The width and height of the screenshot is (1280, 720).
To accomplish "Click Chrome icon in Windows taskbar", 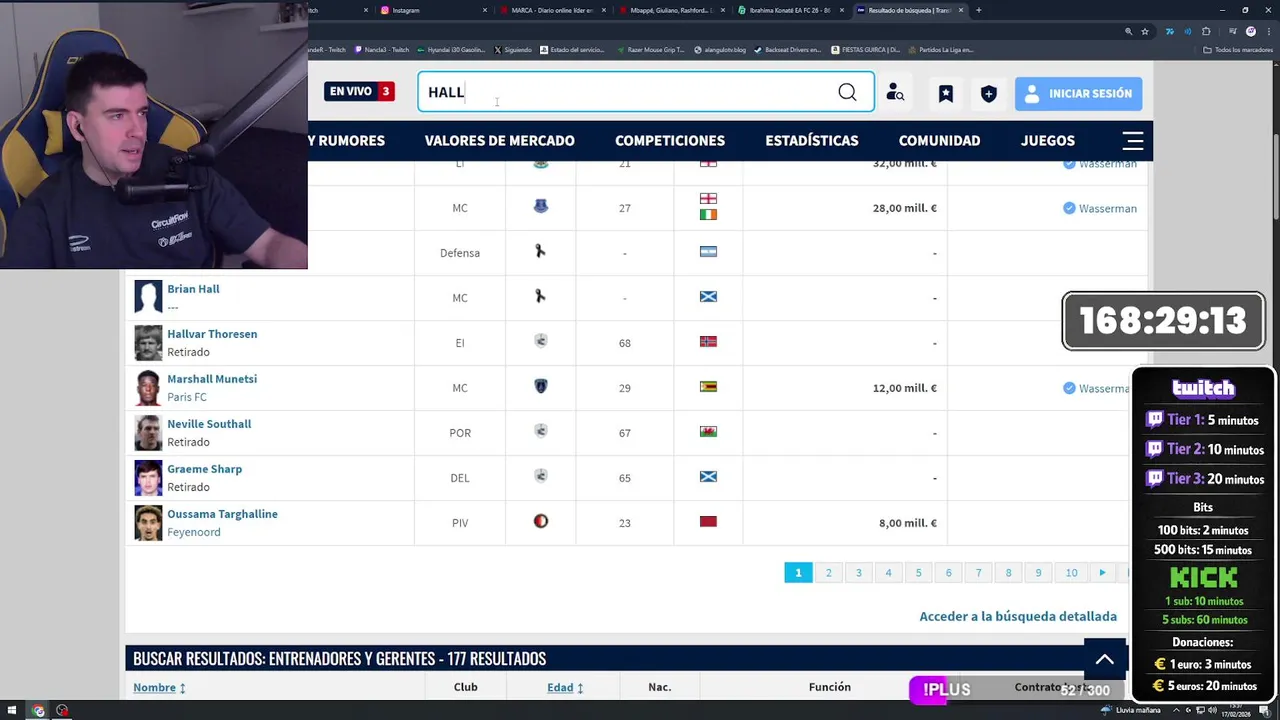I will 38,711.
